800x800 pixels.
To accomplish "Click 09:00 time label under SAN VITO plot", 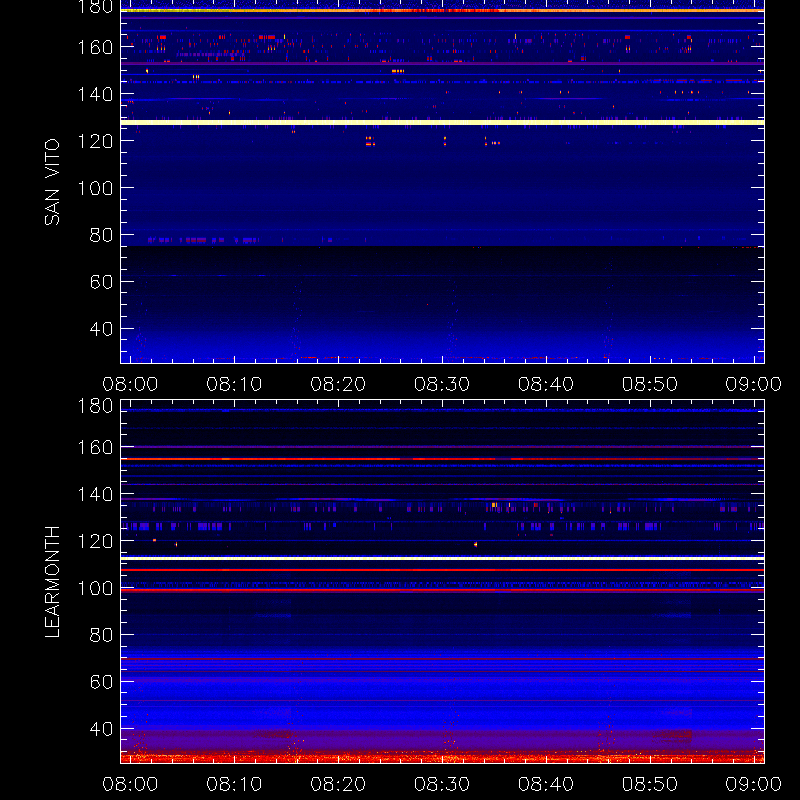I will coord(754,384).
